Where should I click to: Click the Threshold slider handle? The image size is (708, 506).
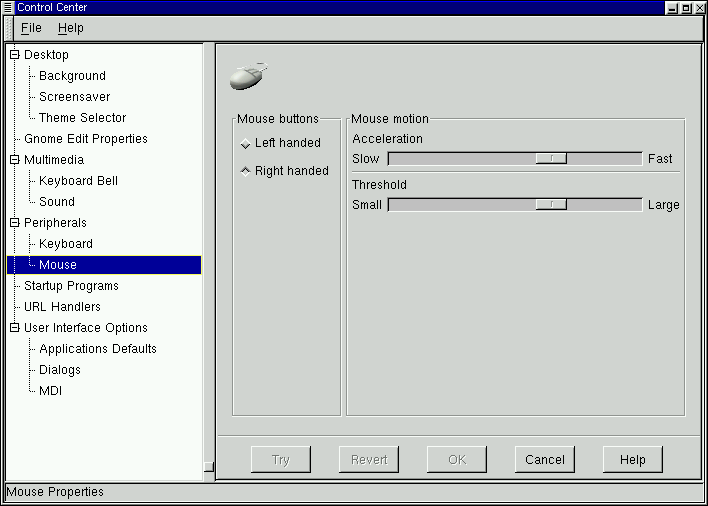point(551,204)
